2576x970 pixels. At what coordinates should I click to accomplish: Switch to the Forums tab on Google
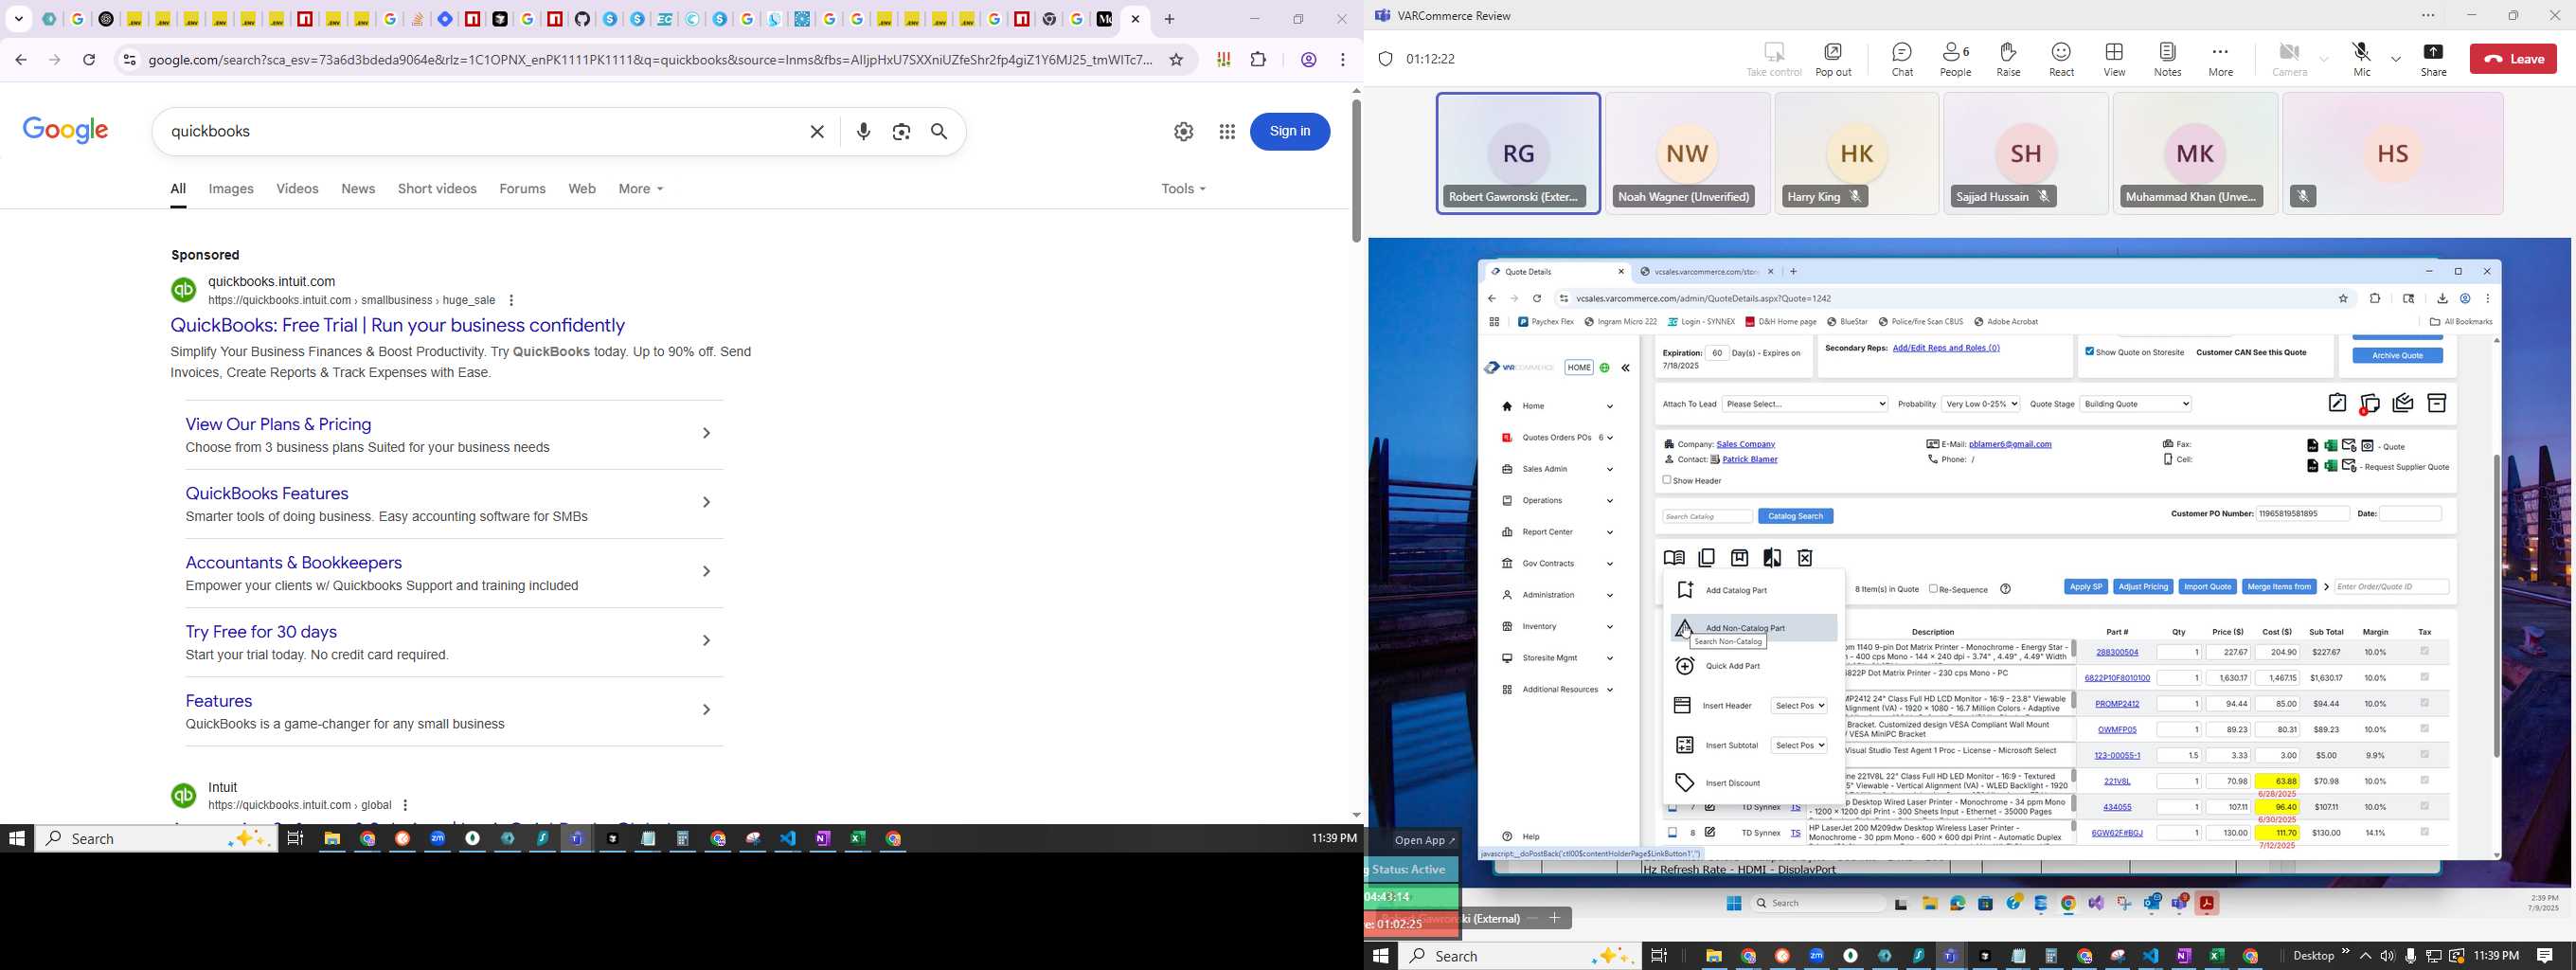tap(523, 189)
